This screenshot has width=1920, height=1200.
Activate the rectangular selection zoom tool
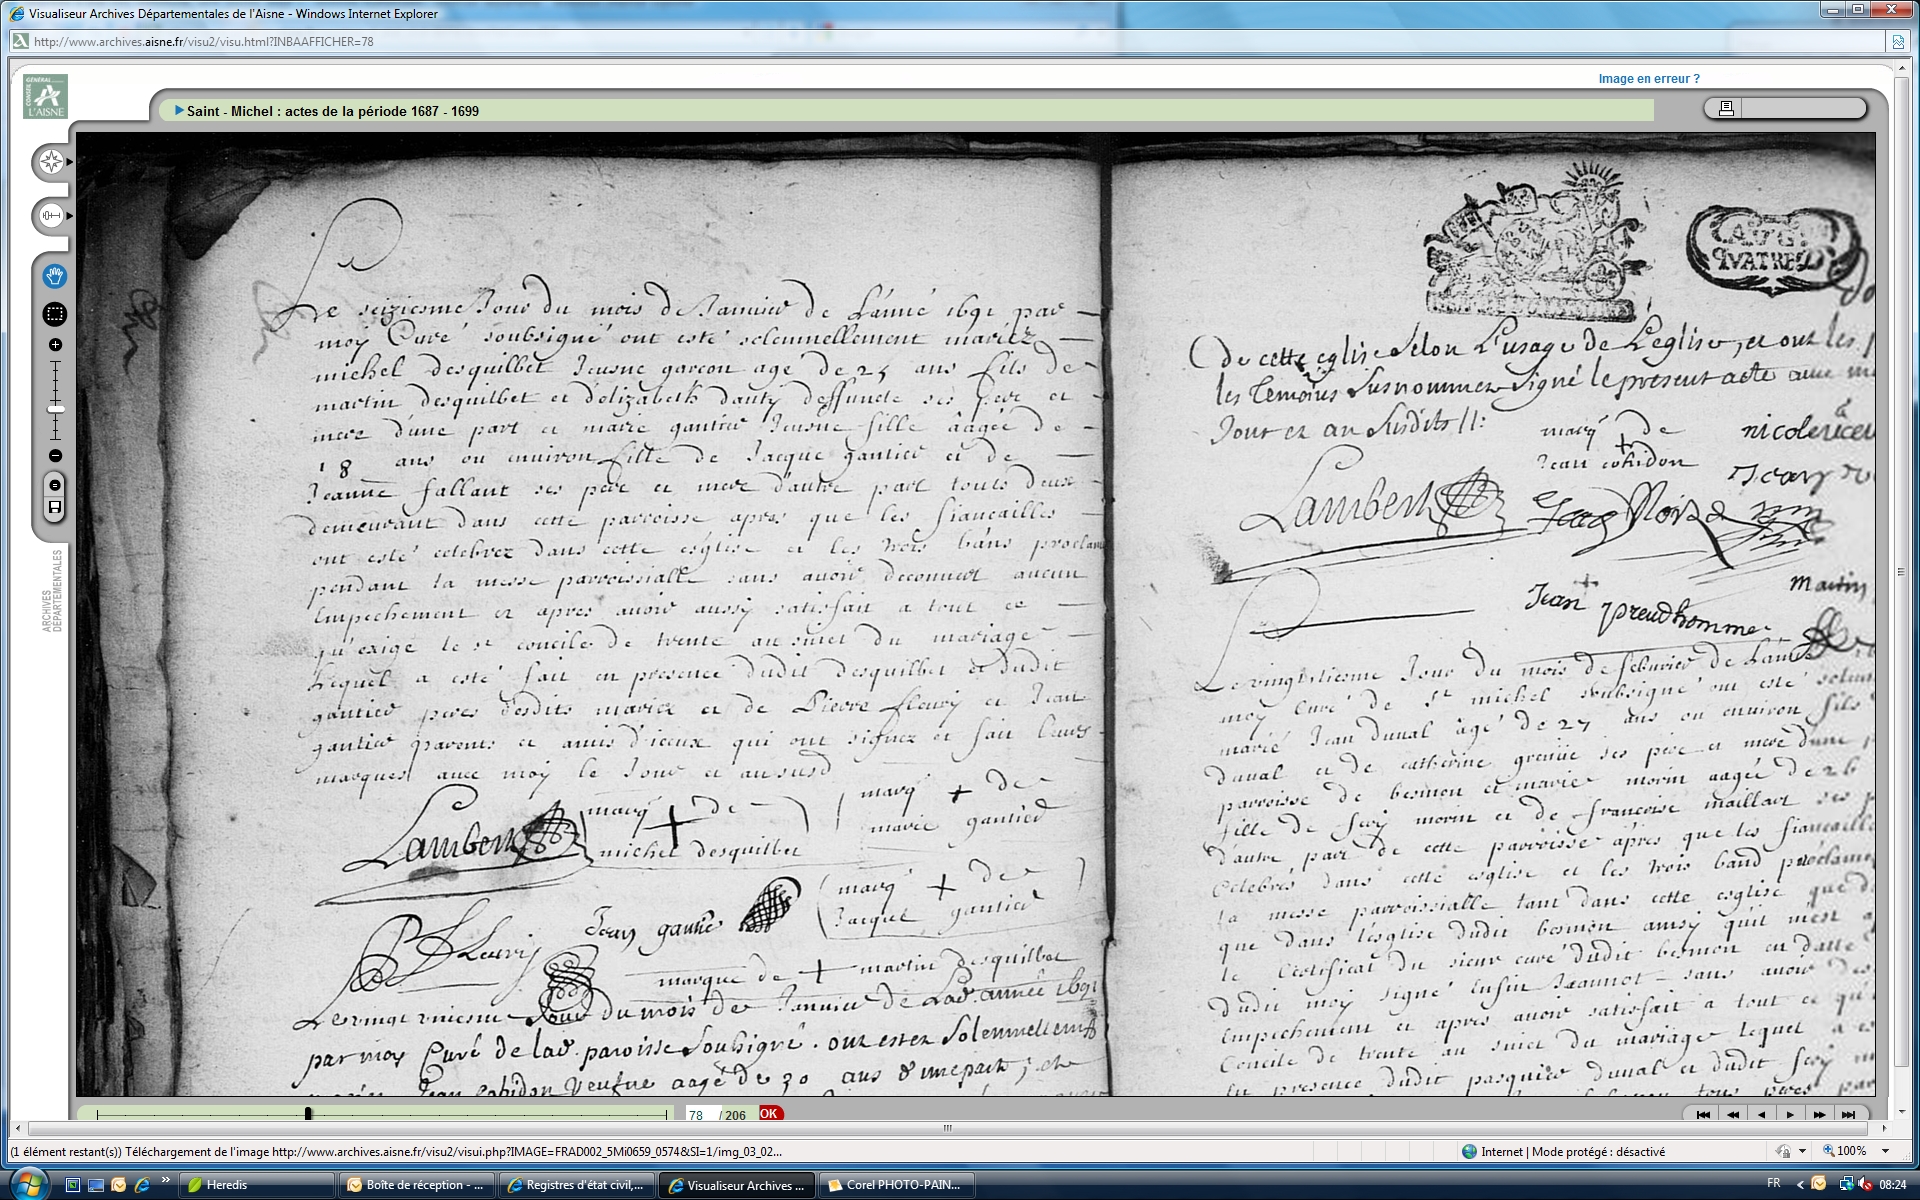point(55,314)
